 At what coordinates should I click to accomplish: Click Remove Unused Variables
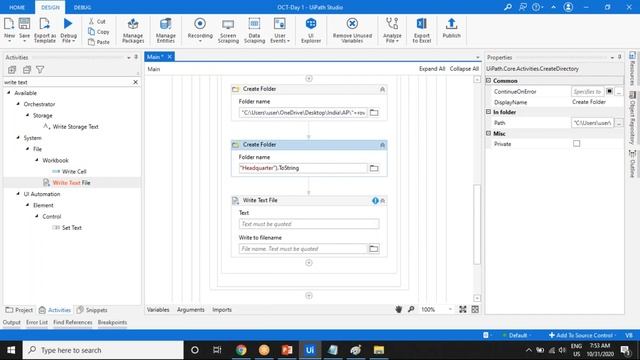(352, 30)
